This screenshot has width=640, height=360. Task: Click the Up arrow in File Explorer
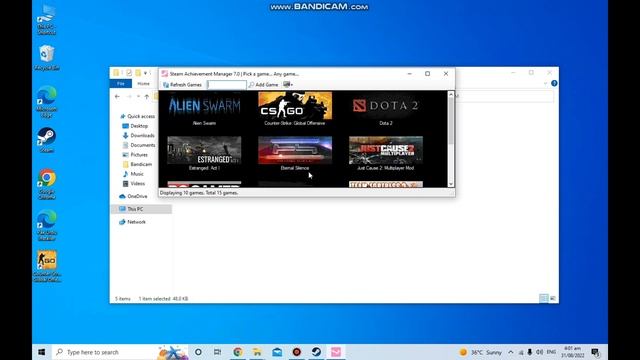coord(147,97)
